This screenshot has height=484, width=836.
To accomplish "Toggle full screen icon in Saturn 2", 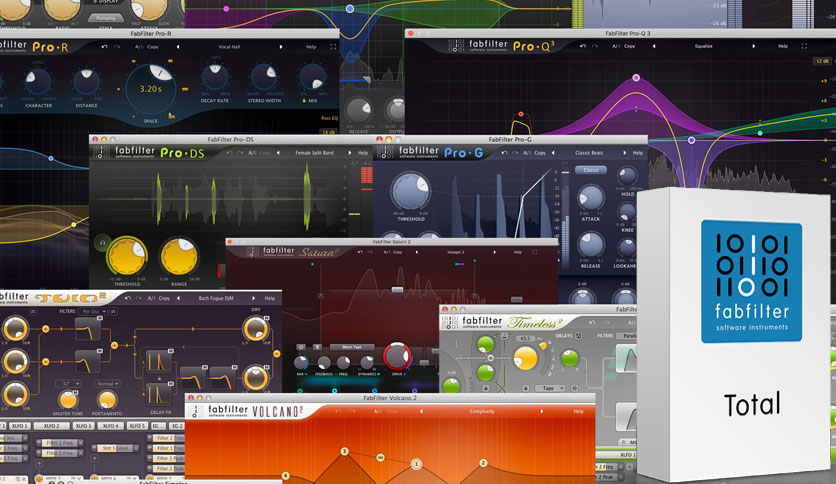I will tap(535, 252).
